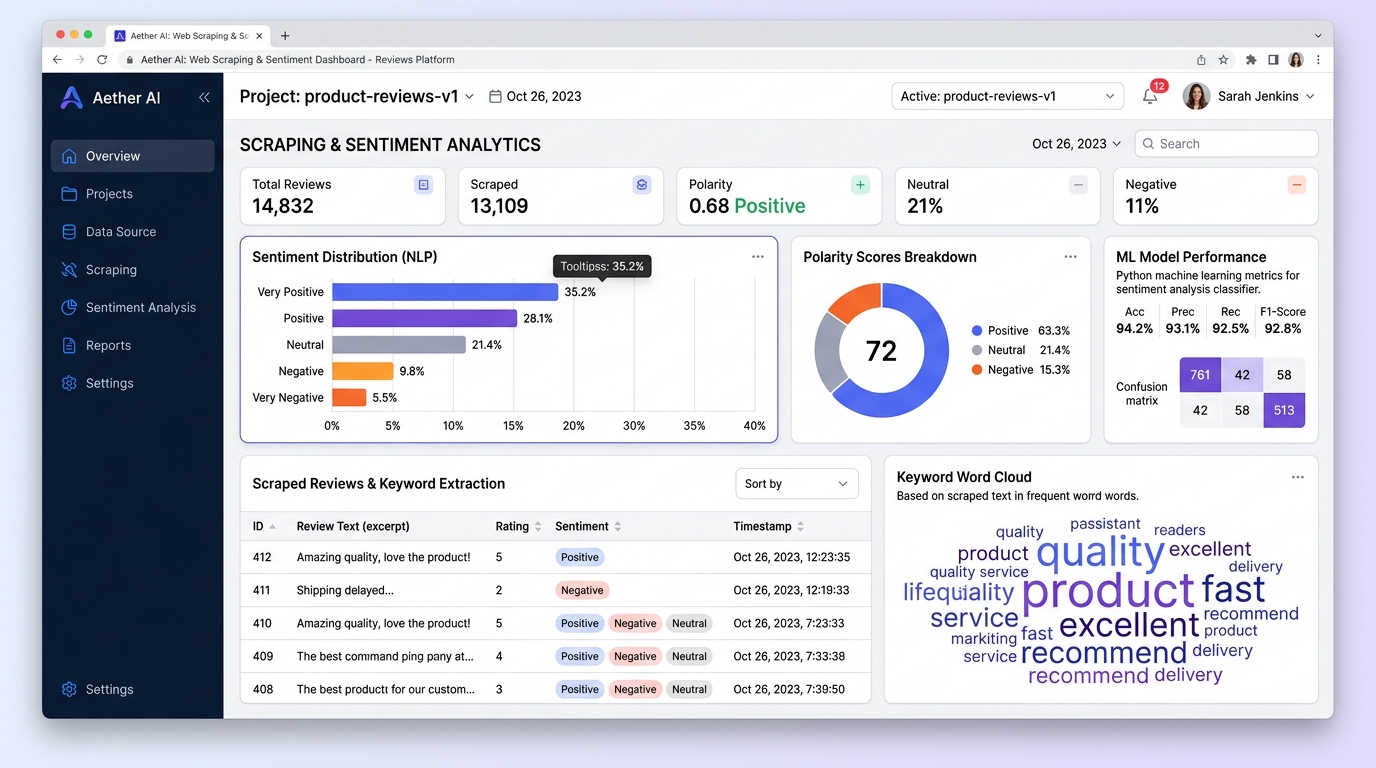1376x768 pixels.
Task: Click review text 'Shipping delayed...'
Action: pos(345,590)
